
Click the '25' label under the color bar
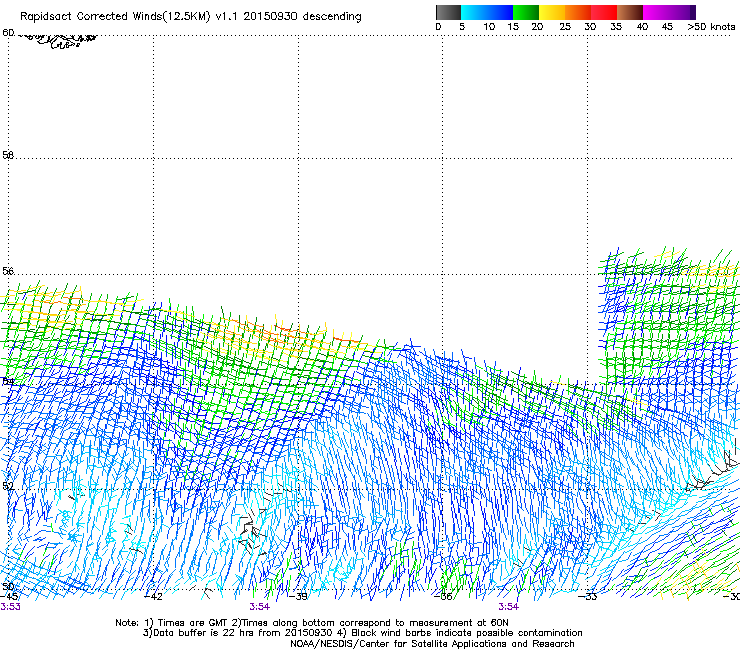pyautogui.click(x=565, y=27)
